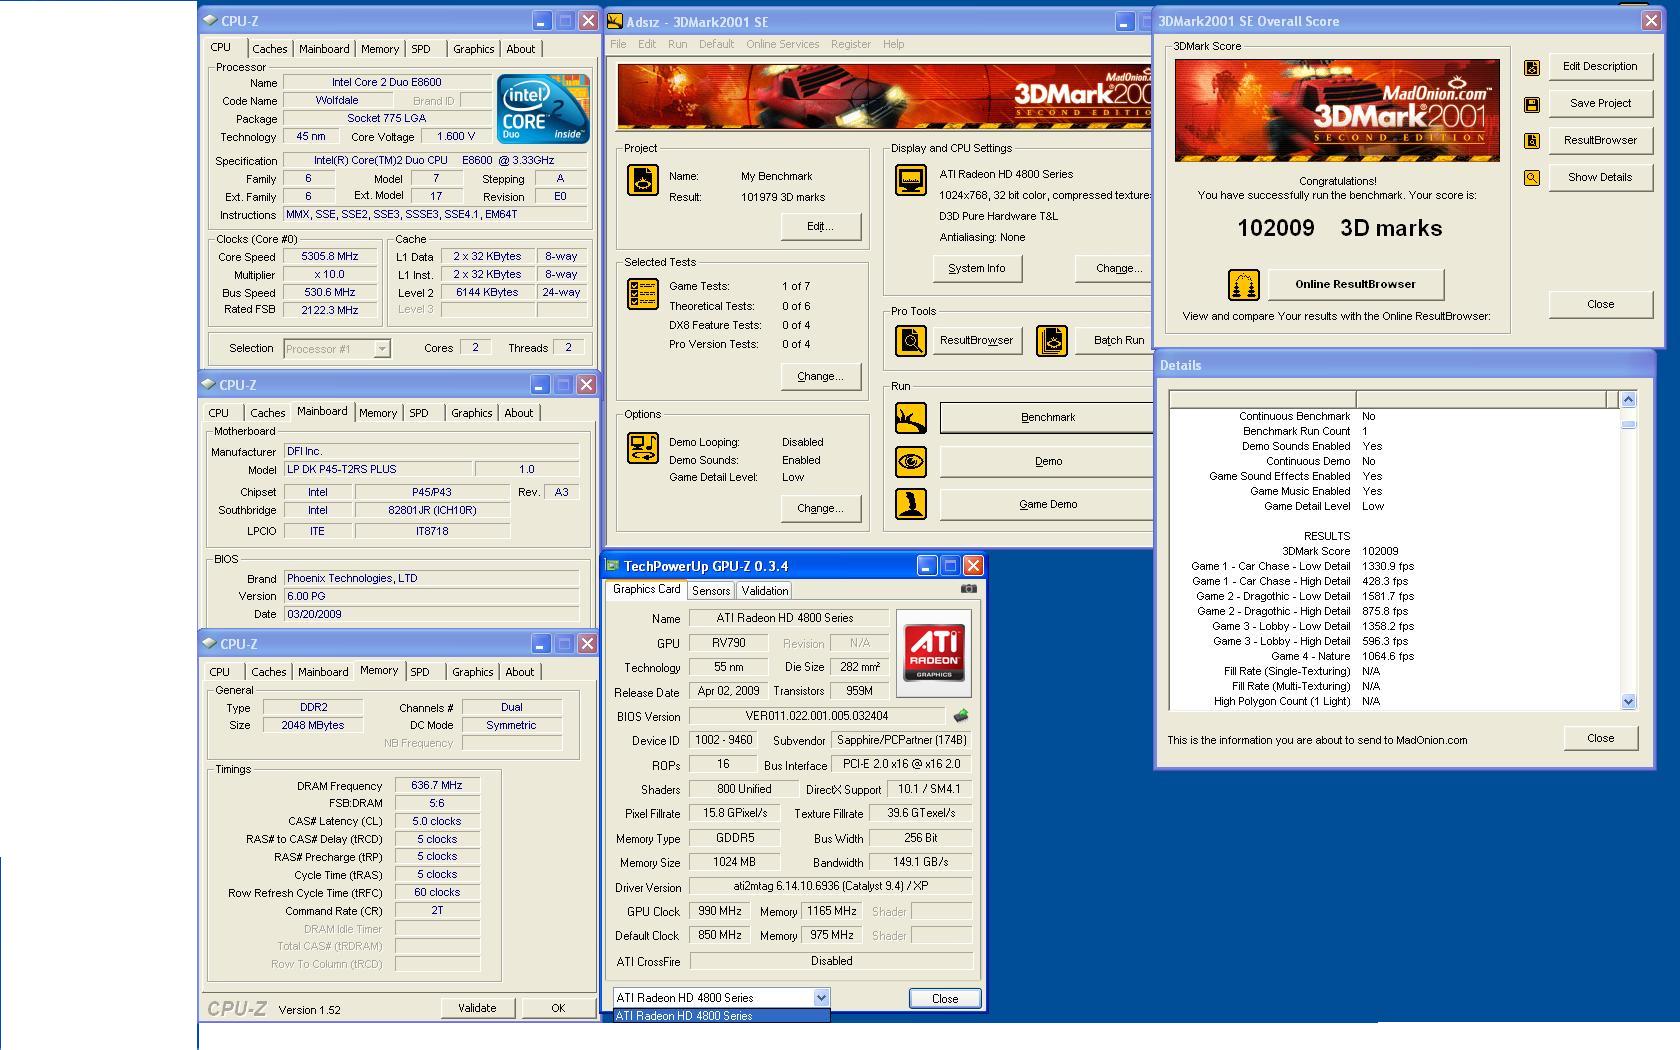Click the Edit Description icon in Overall Score
The height and width of the screenshot is (1050, 1680).
[1531, 68]
